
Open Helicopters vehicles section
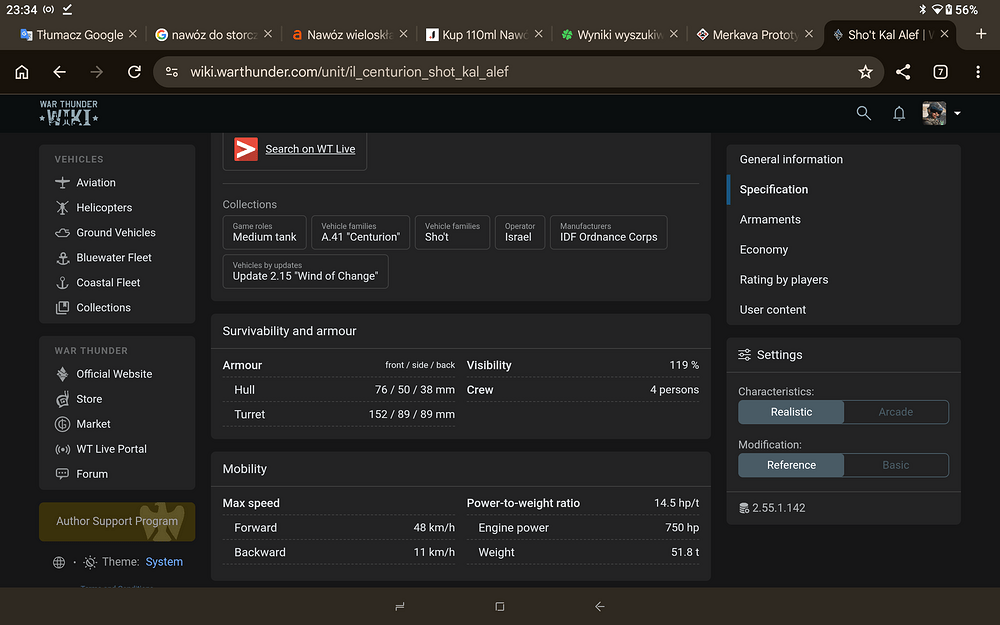94,207
